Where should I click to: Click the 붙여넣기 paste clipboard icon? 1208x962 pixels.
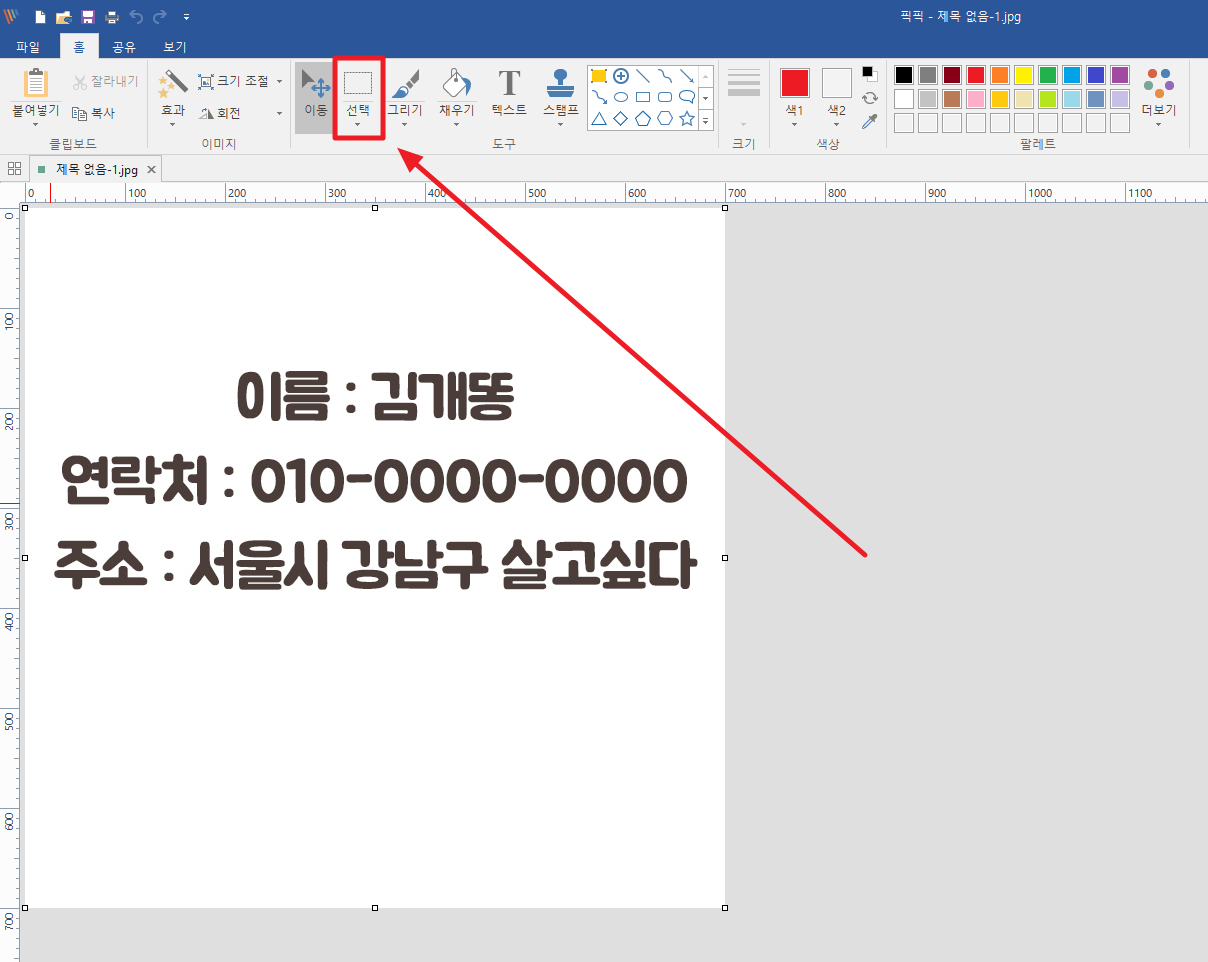click(35, 83)
